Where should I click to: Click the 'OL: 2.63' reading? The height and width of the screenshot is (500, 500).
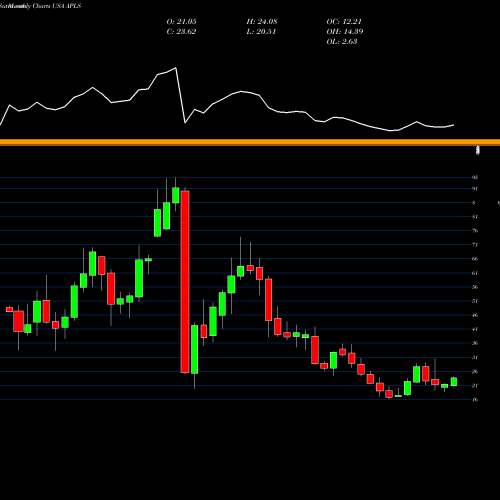coord(342,42)
